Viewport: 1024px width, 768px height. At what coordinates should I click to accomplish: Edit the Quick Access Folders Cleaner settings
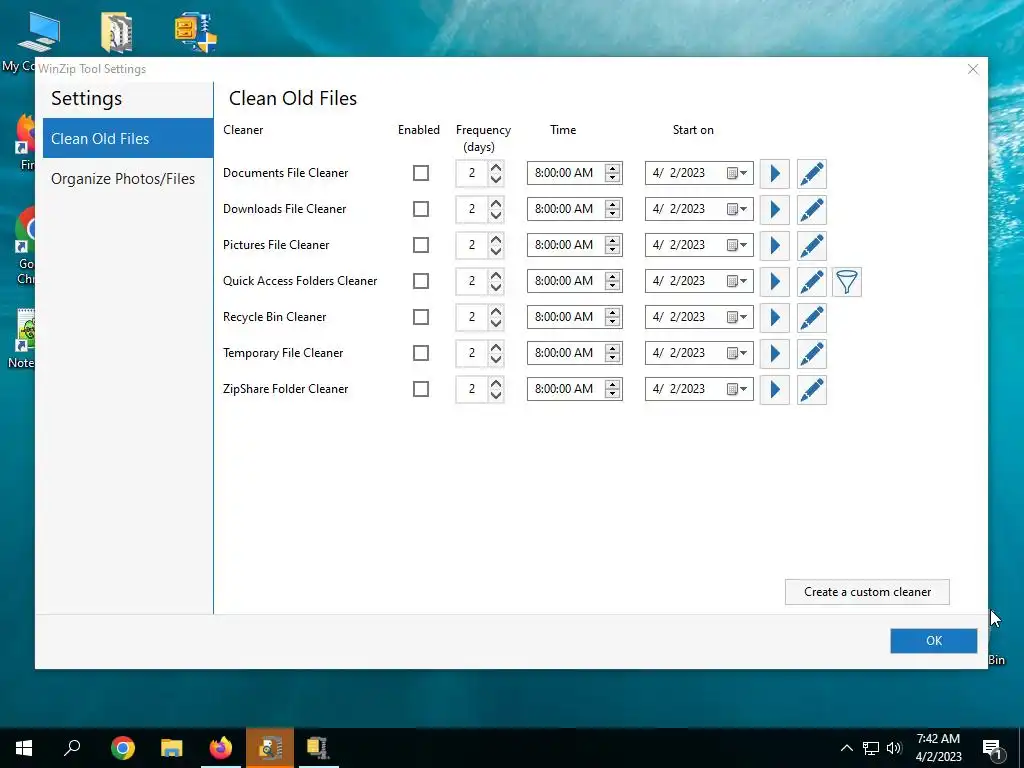[x=812, y=281]
